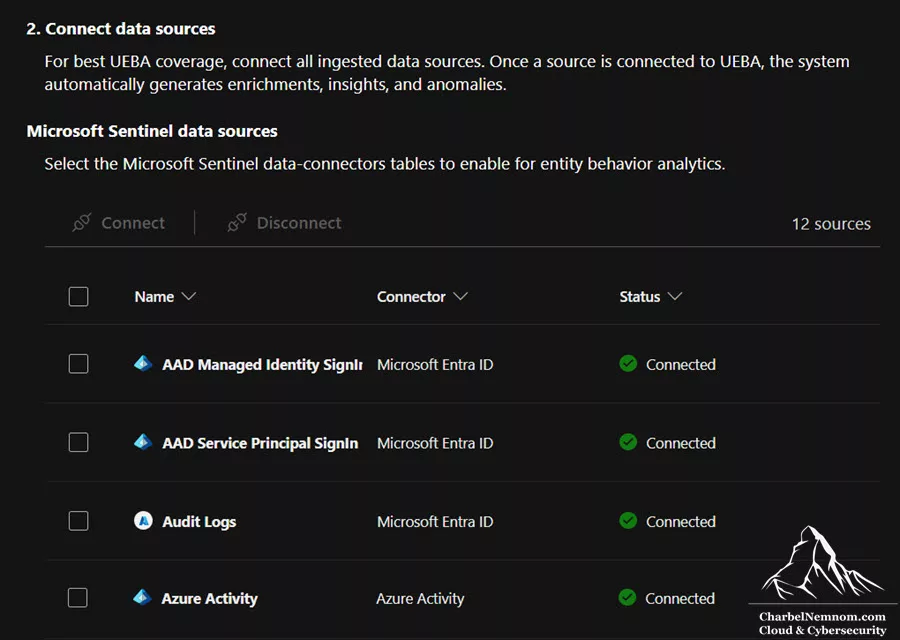Click green check icon for AAD Service Principal
The width and height of the screenshot is (900, 640).
tap(628, 443)
